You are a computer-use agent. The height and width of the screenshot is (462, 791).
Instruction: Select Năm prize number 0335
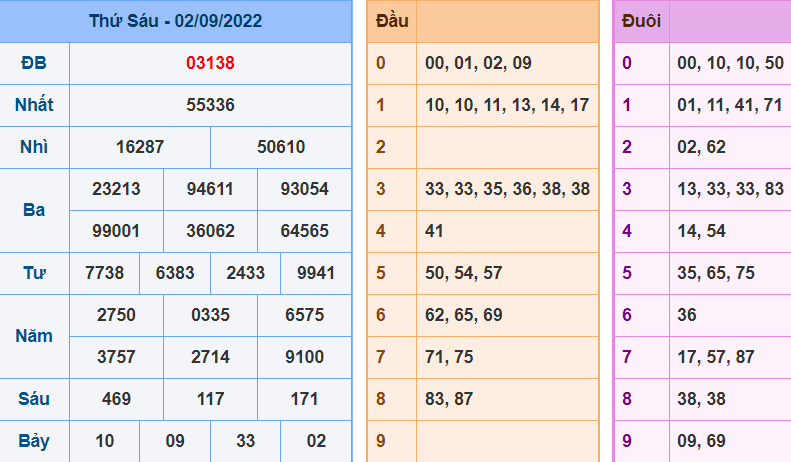[210, 315]
